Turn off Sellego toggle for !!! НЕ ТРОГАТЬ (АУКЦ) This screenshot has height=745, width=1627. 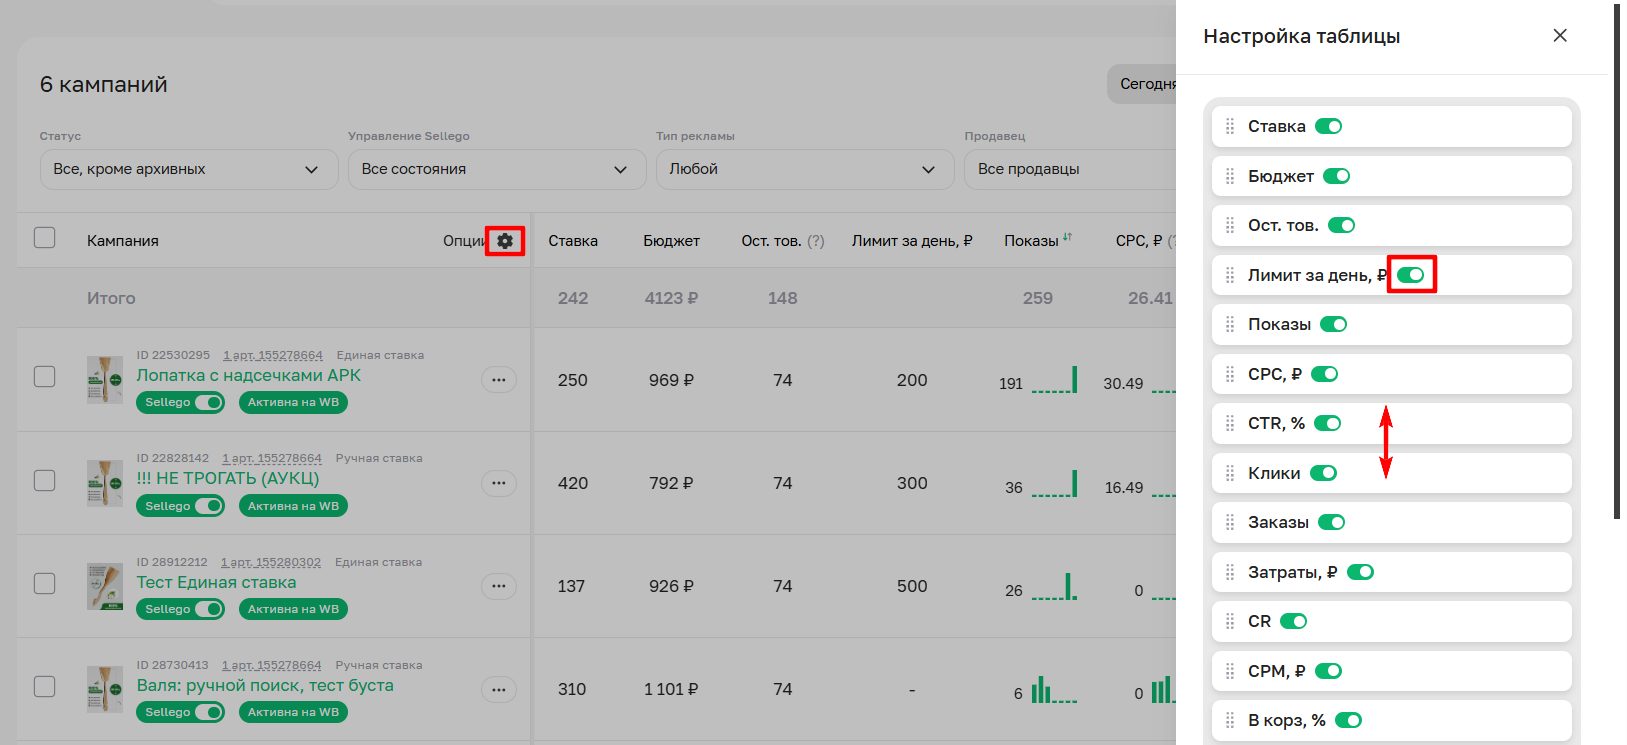[208, 506]
